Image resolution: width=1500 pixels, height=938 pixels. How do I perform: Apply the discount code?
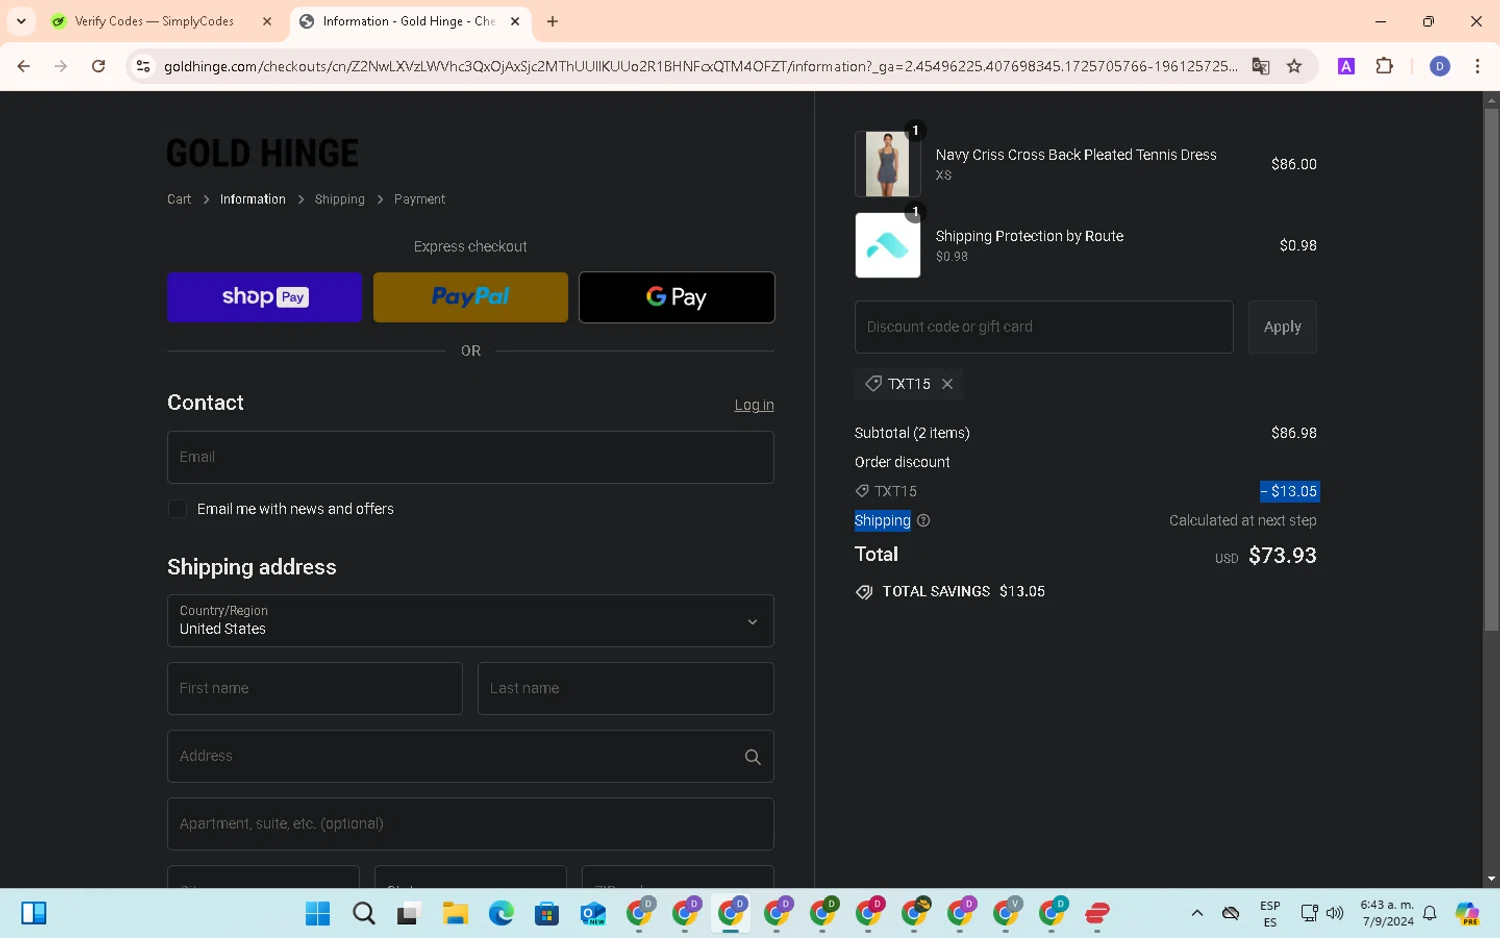tap(1282, 327)
